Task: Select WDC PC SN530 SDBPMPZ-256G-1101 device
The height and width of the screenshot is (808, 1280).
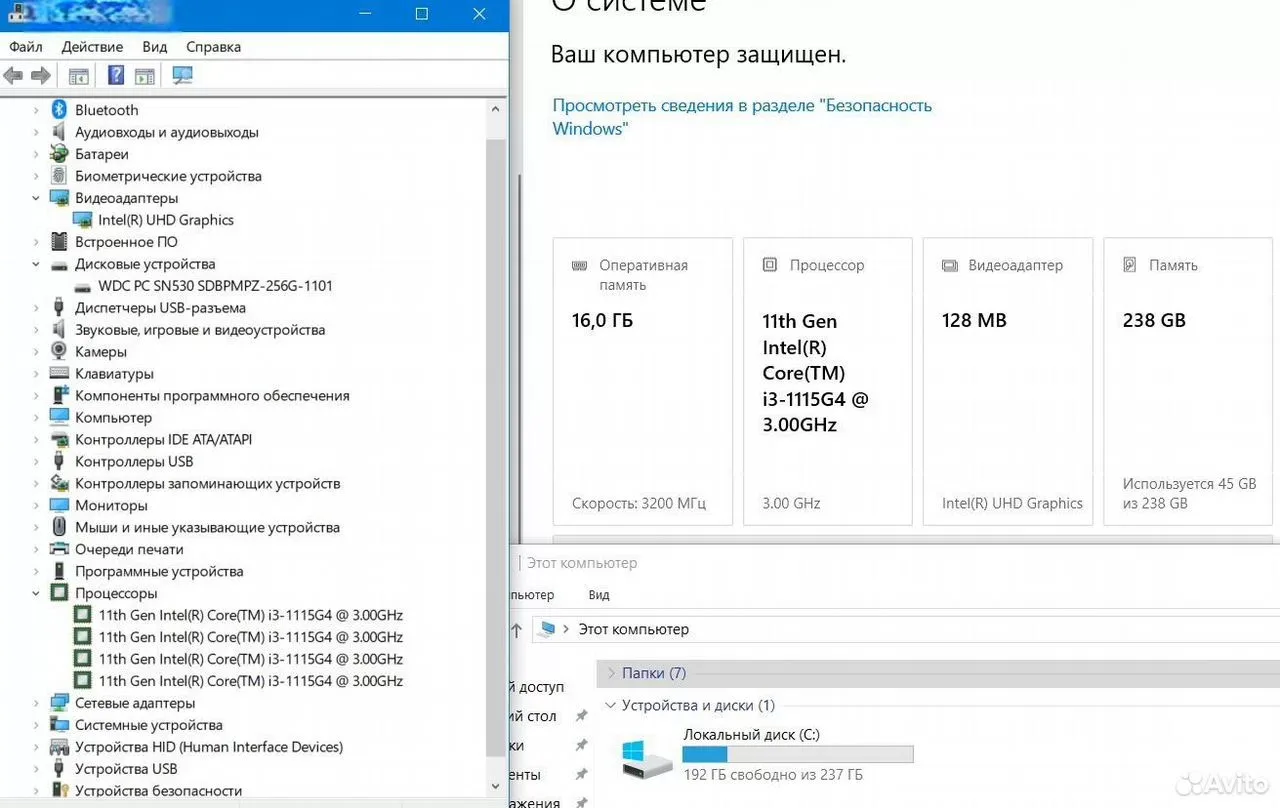Action: tap(215, 286)
